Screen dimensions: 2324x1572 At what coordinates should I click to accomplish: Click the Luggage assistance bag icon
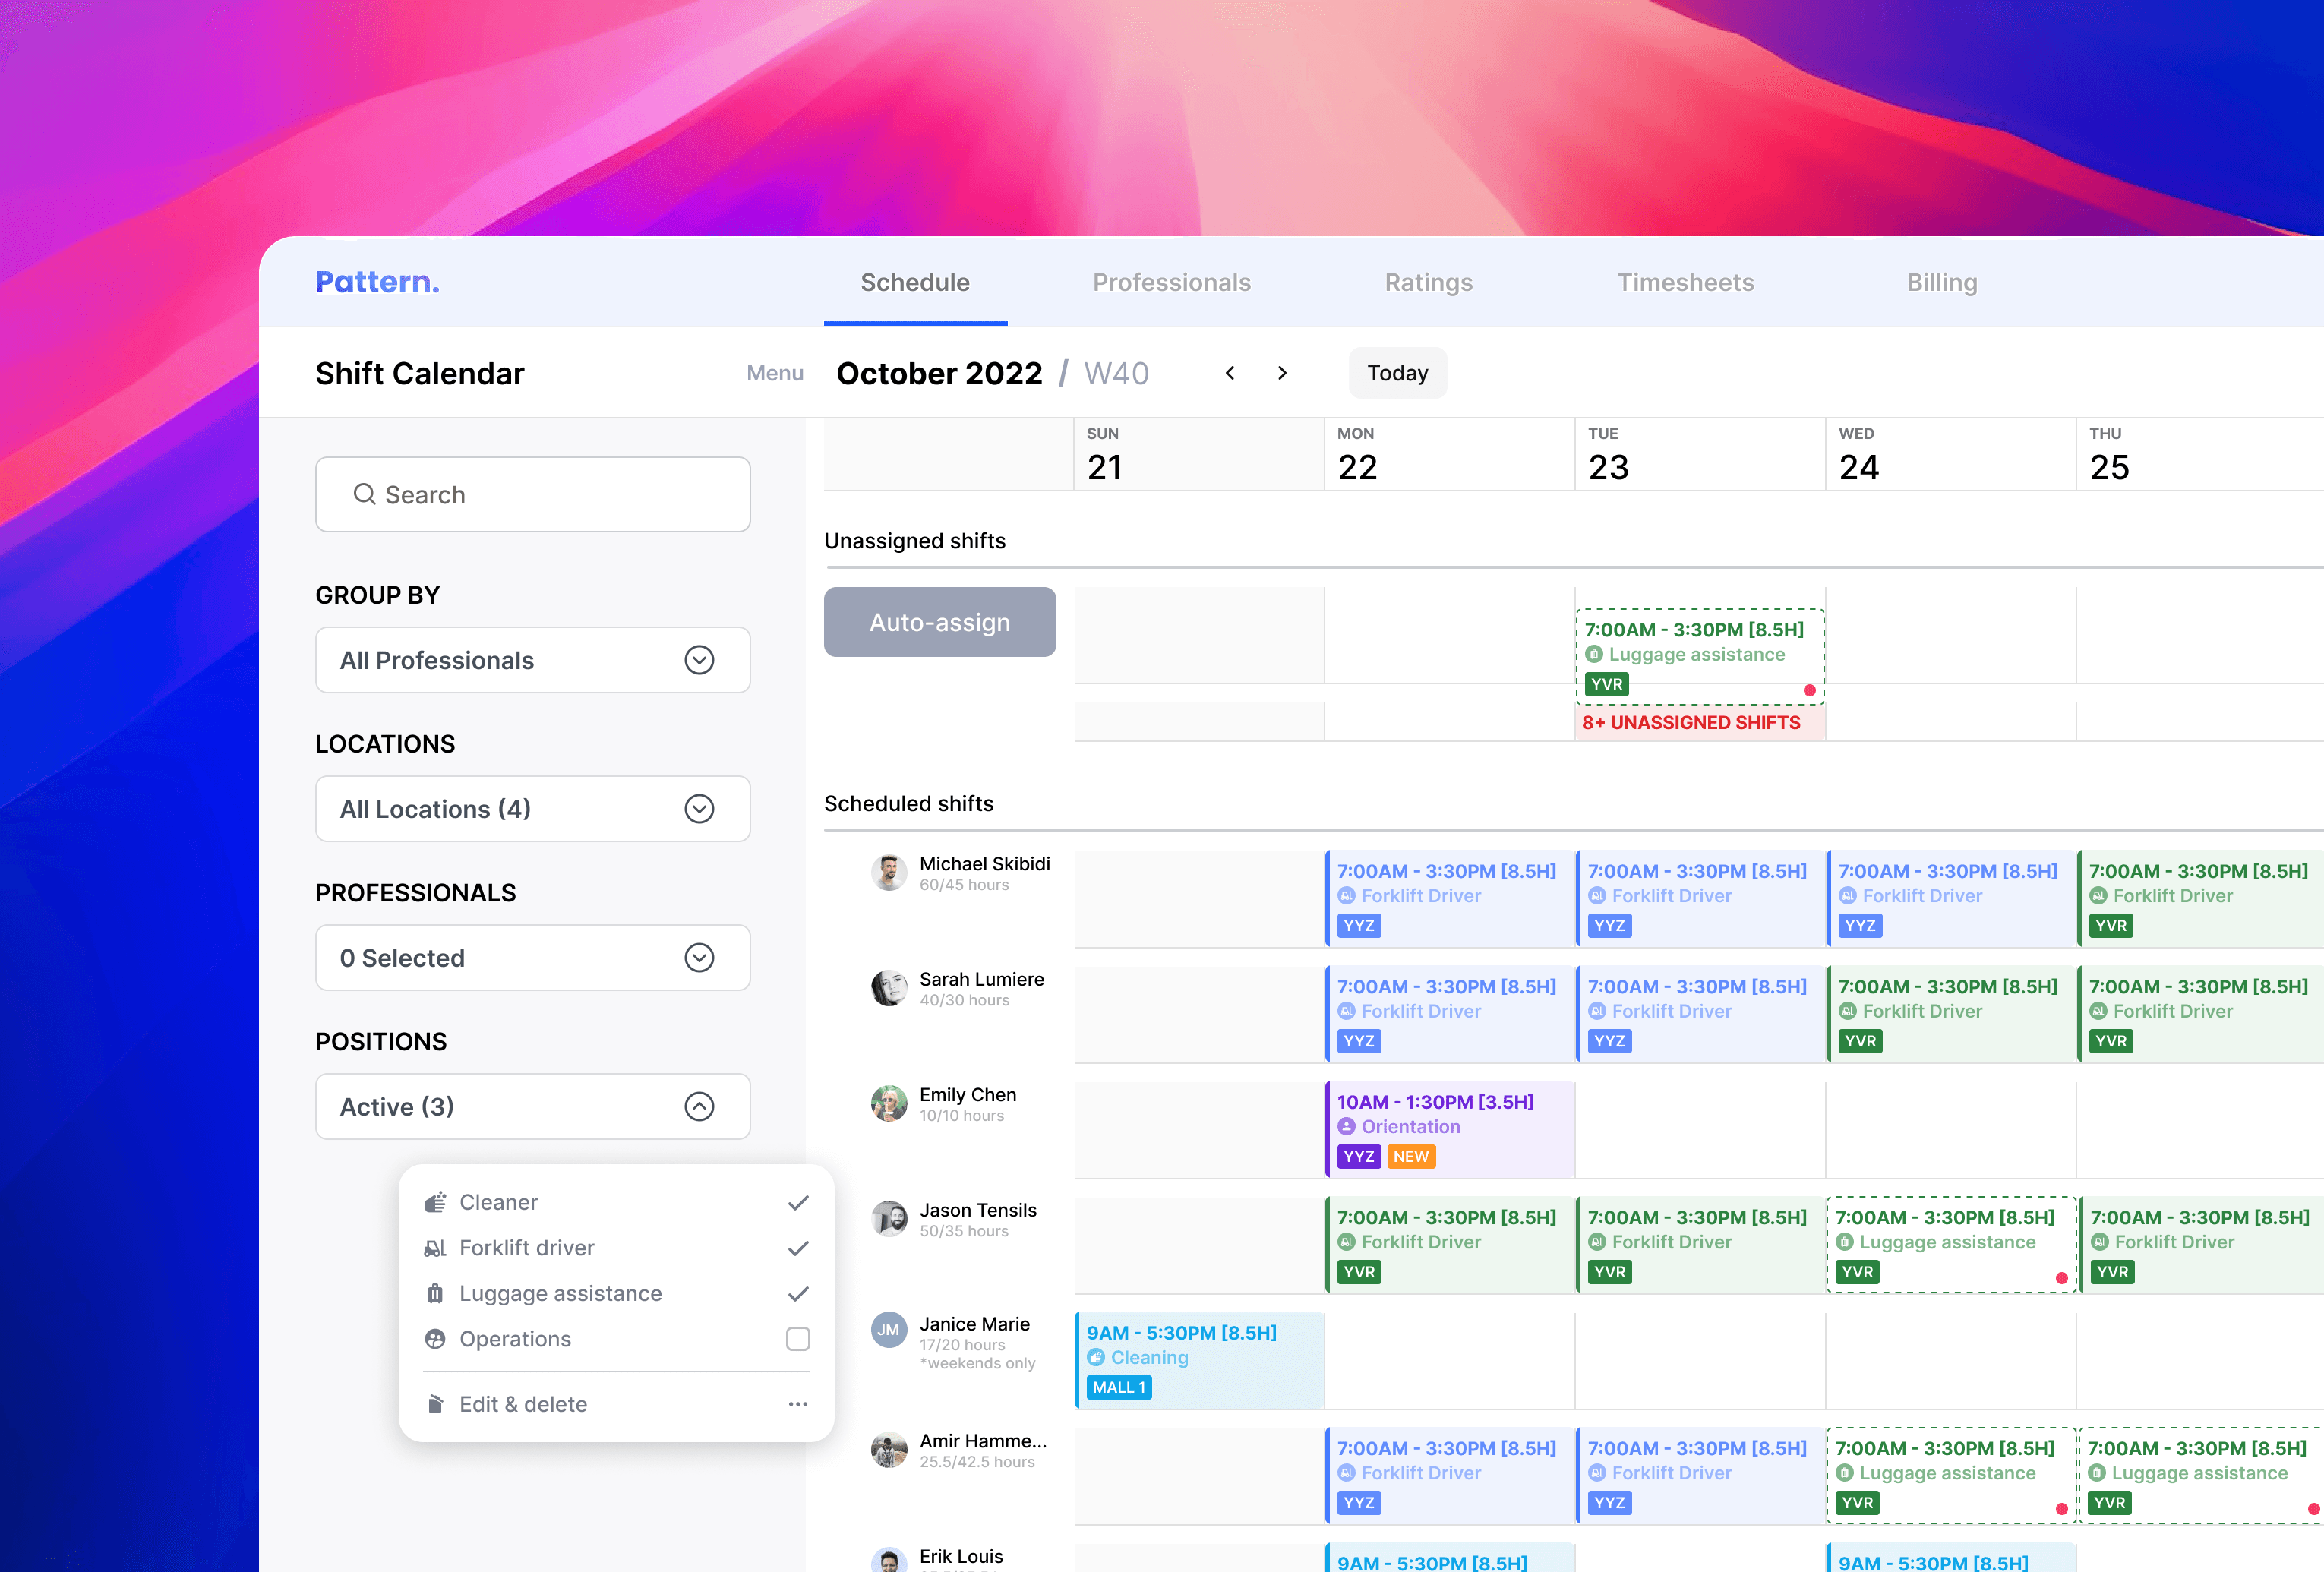[435, 1293]
